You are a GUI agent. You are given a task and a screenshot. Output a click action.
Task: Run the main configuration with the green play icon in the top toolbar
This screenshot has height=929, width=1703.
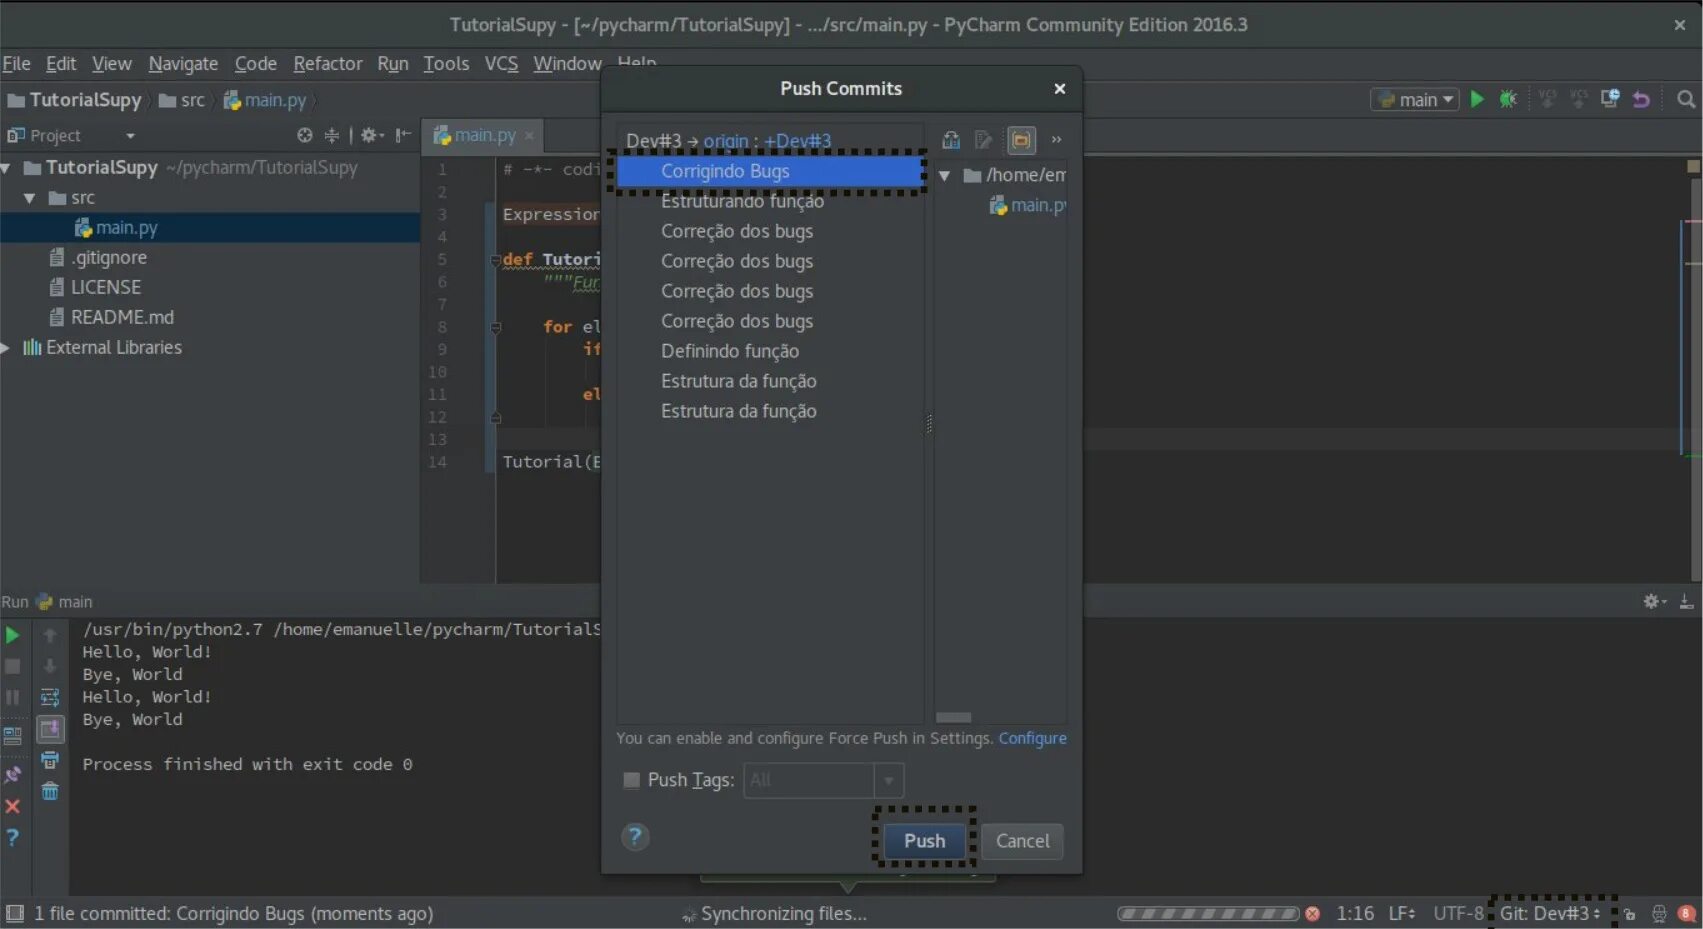[x=1477, y=99]
